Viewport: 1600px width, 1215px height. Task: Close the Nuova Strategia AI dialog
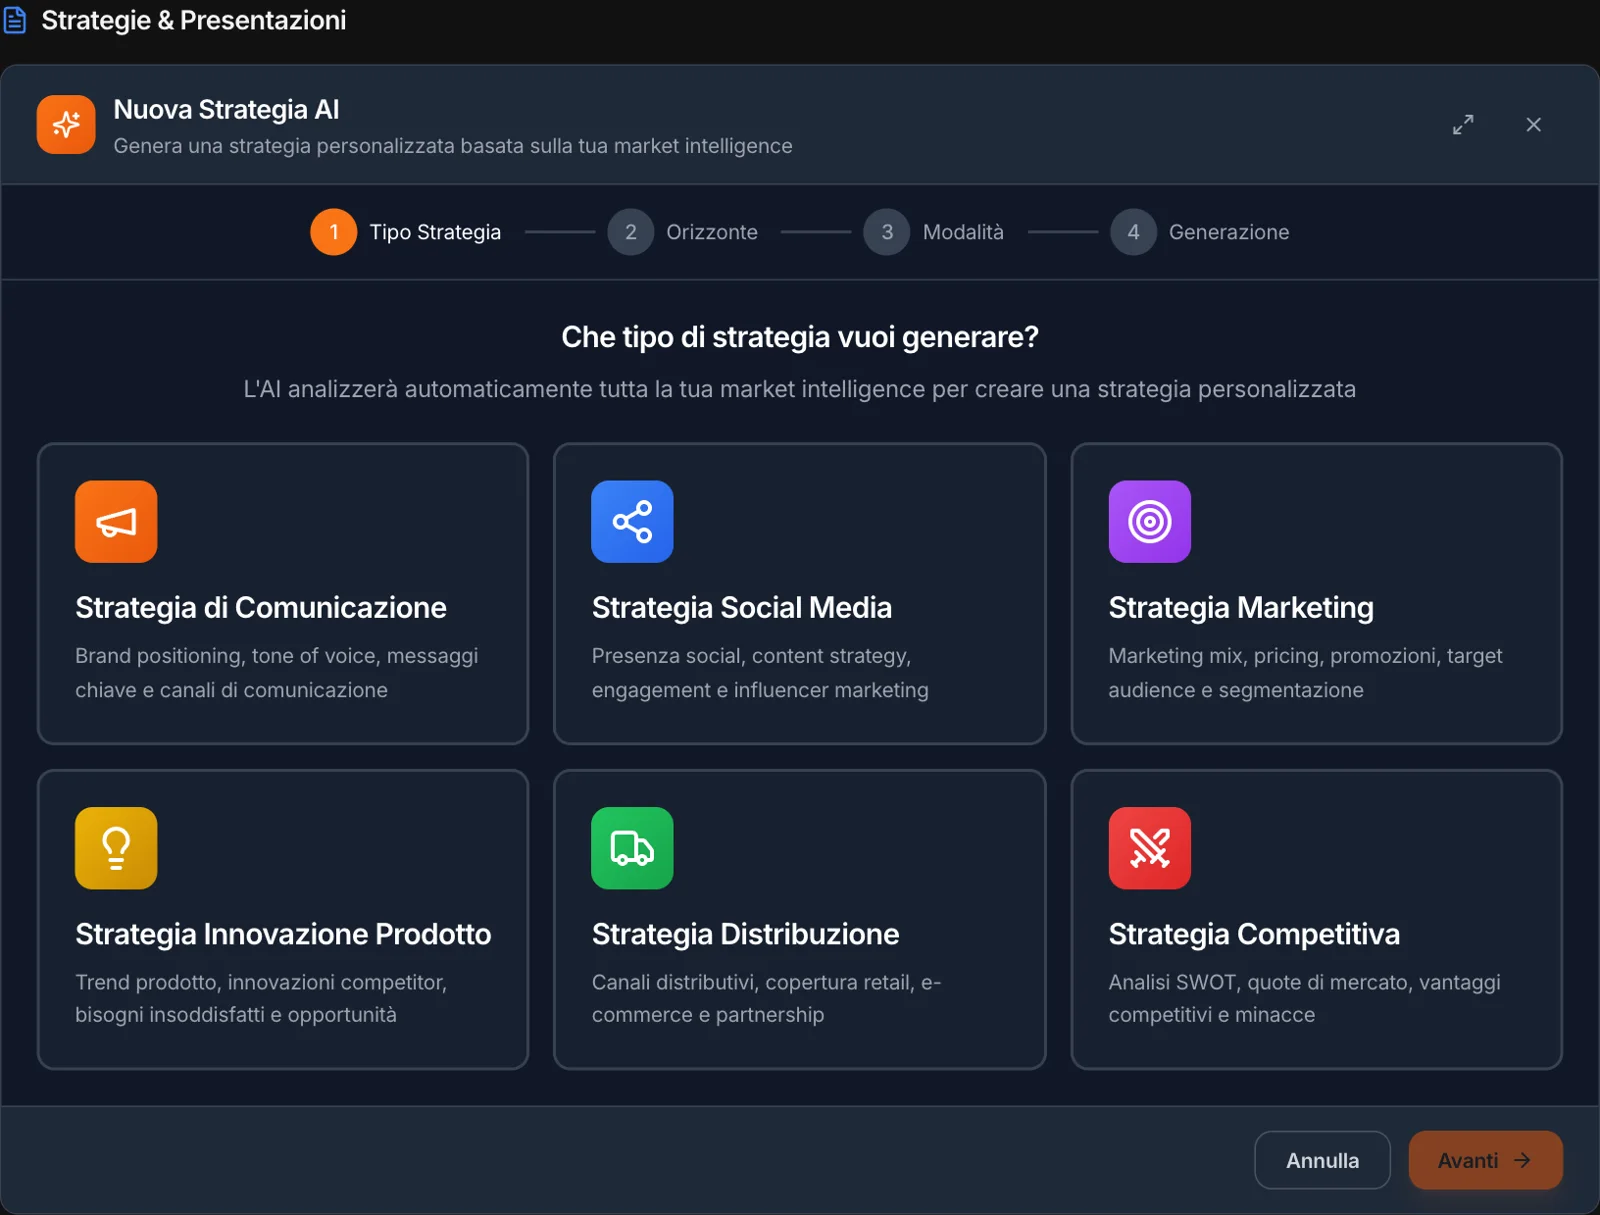tap(1533, 124)
